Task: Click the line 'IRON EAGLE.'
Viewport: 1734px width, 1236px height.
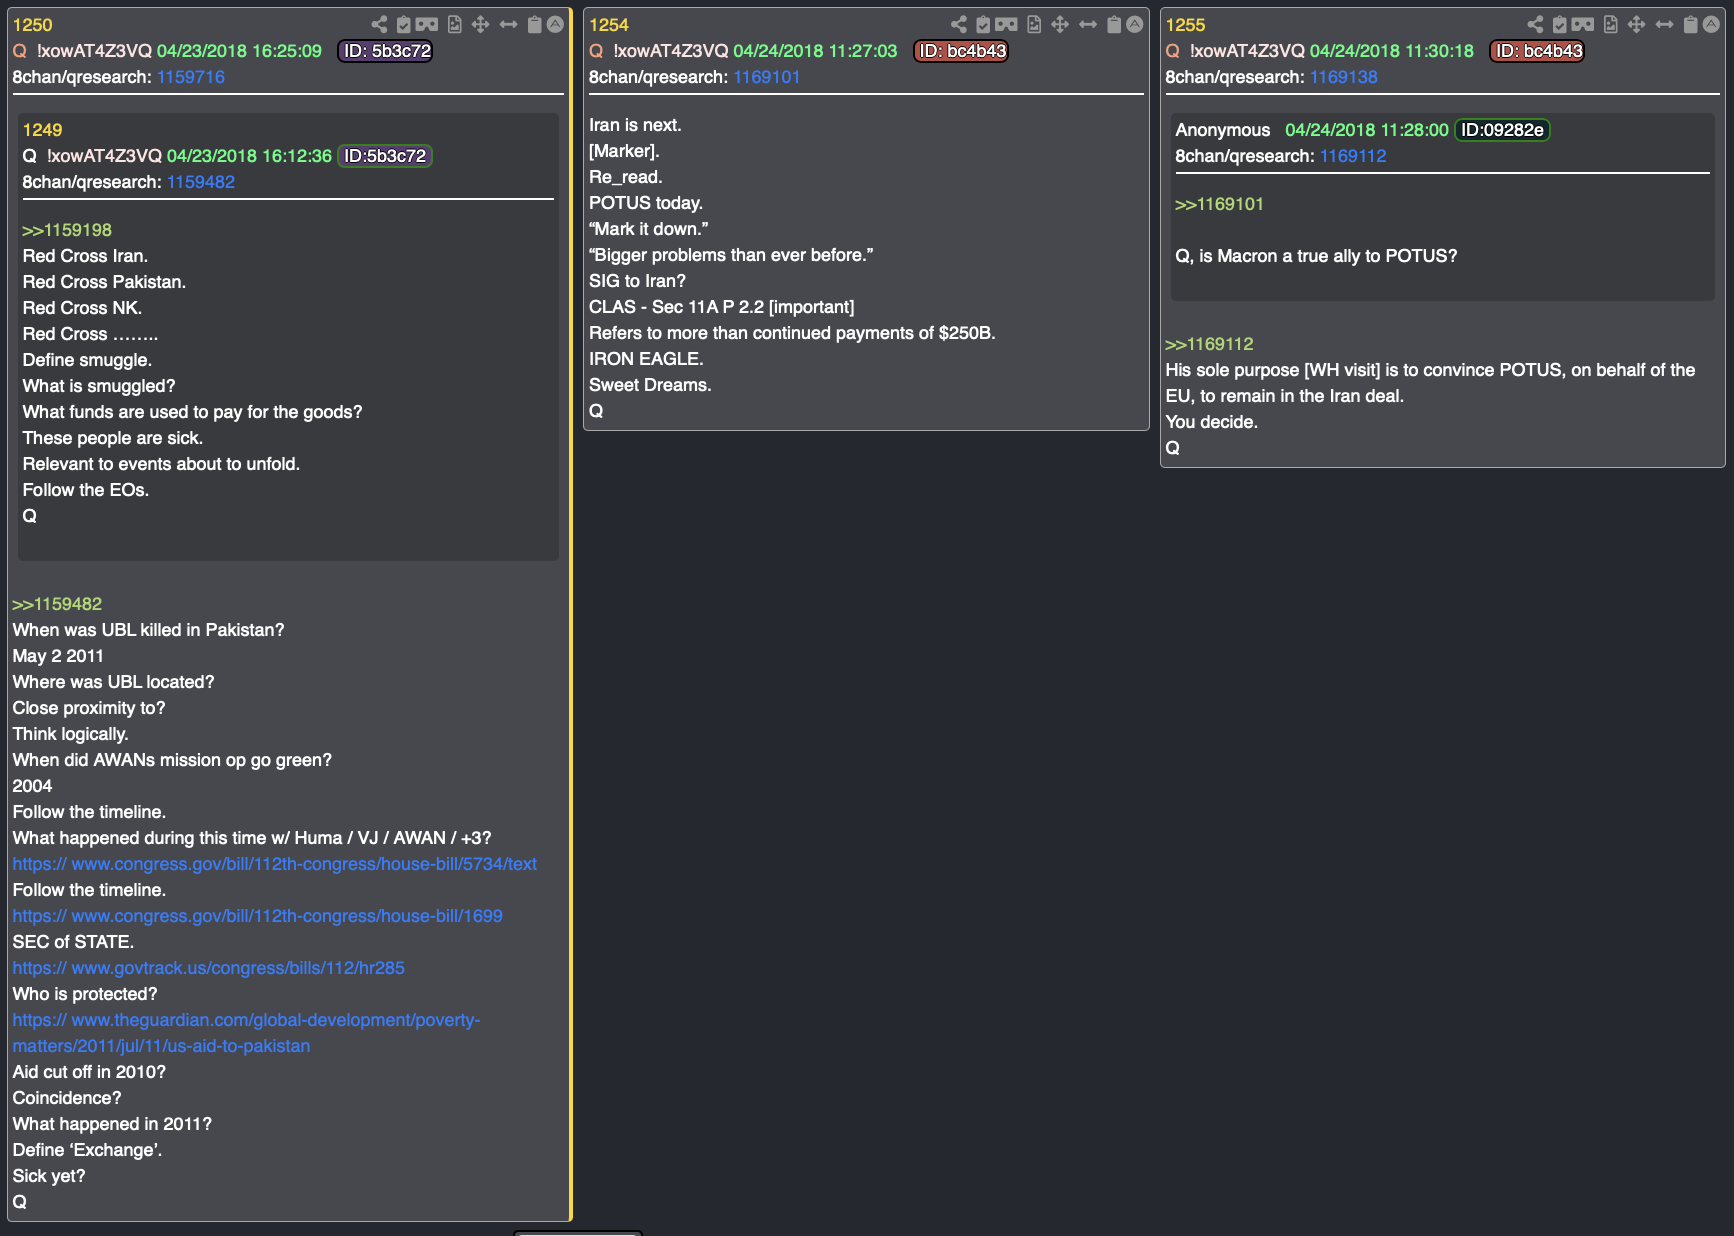Action: (646, 359)
